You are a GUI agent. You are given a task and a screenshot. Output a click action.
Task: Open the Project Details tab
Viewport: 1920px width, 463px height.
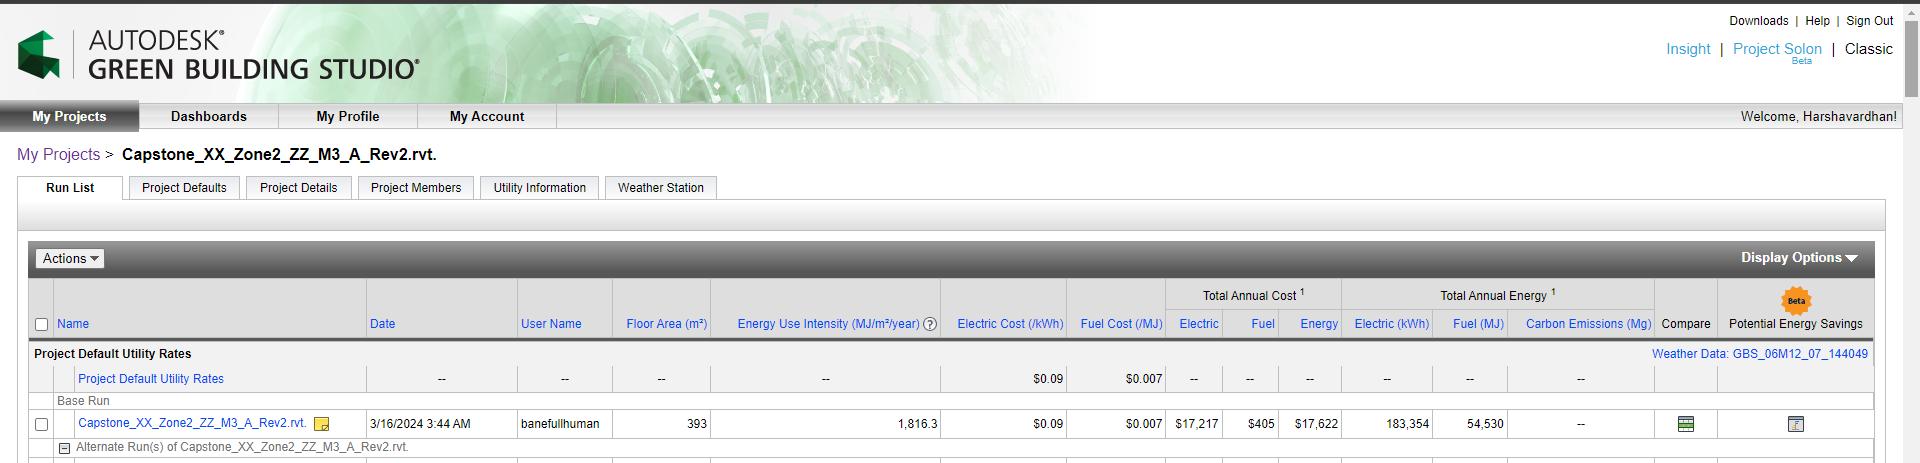(x=299, y=188)
